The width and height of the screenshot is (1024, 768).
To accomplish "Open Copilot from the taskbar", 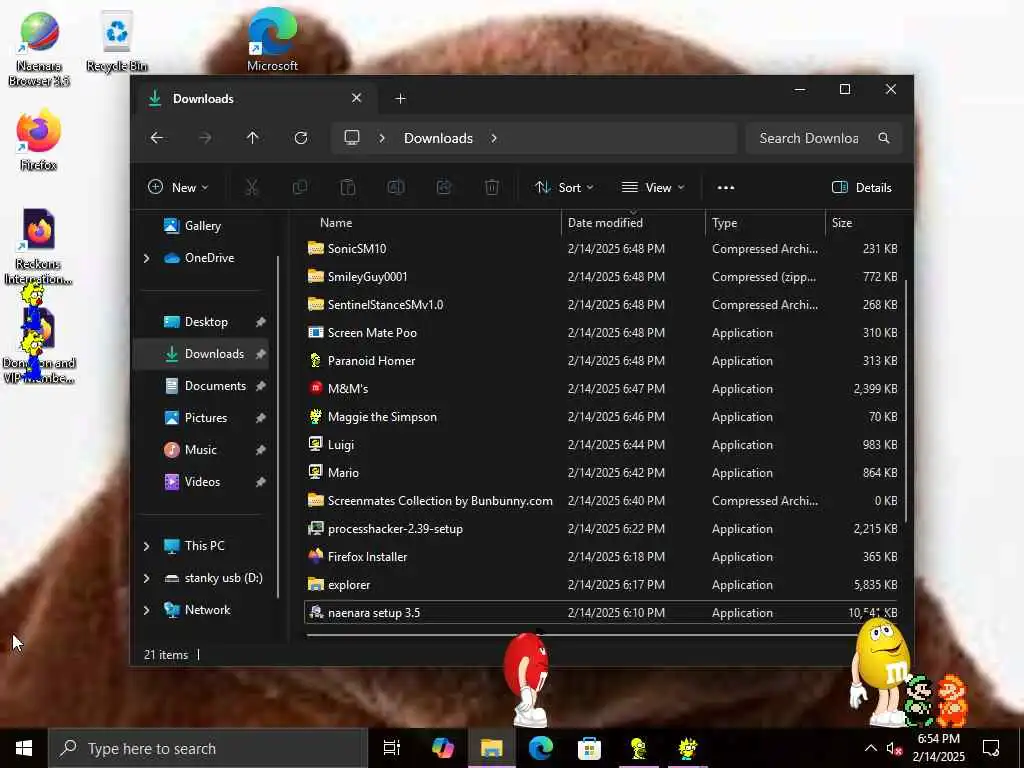I will click(x=443, y=748).
